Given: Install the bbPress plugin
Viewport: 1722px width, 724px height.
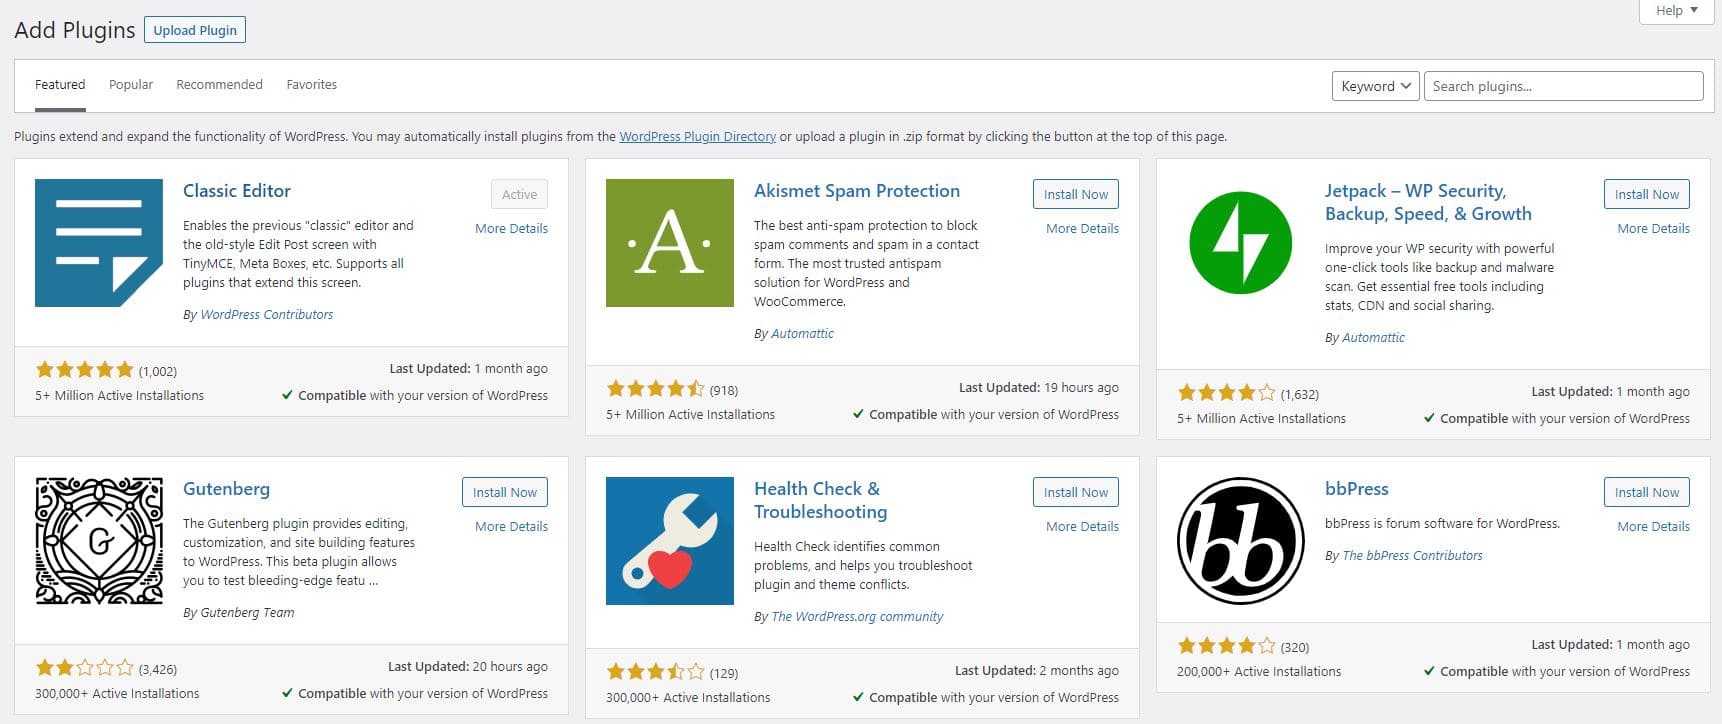Looking at the screenshot, I should click(x=1647, y=492).
